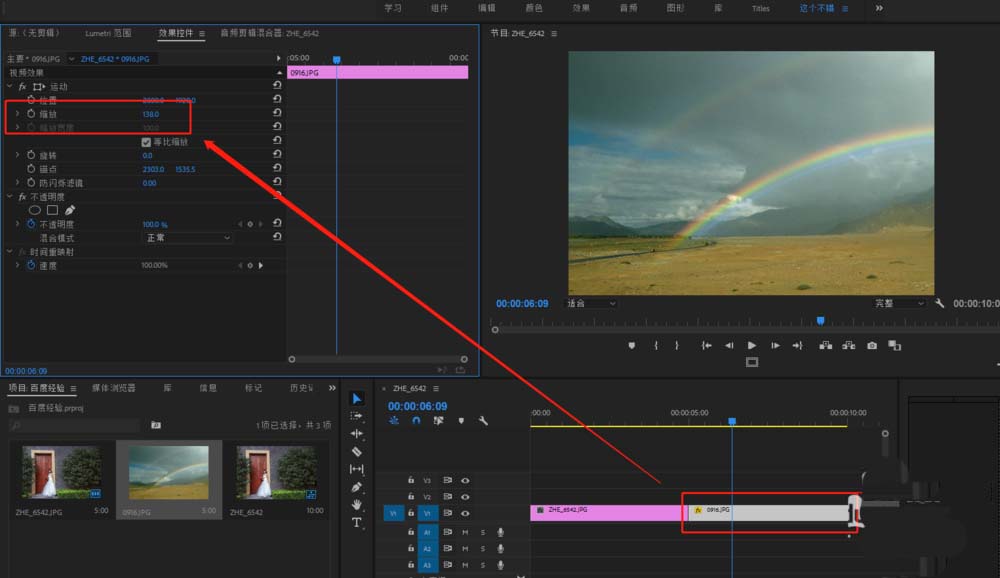Toggle the timeline snap magnet icon
1000x578 pixels.
tap(416, 421)
